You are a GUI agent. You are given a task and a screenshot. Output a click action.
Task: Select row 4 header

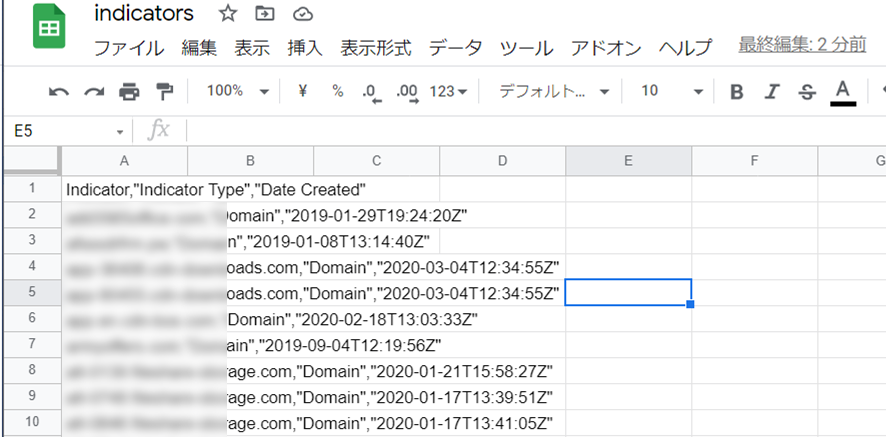[x=32, y=266]
